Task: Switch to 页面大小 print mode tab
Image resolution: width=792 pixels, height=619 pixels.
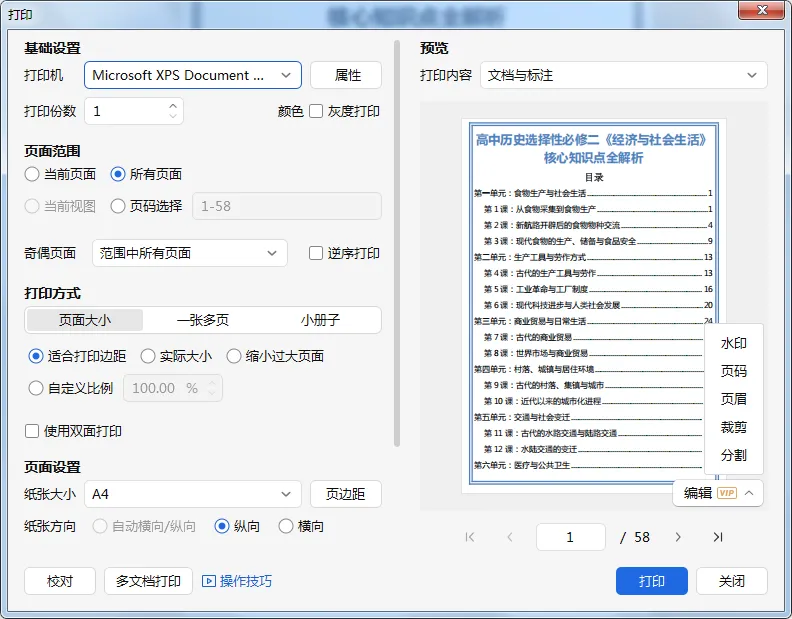Action: (85, 320)
